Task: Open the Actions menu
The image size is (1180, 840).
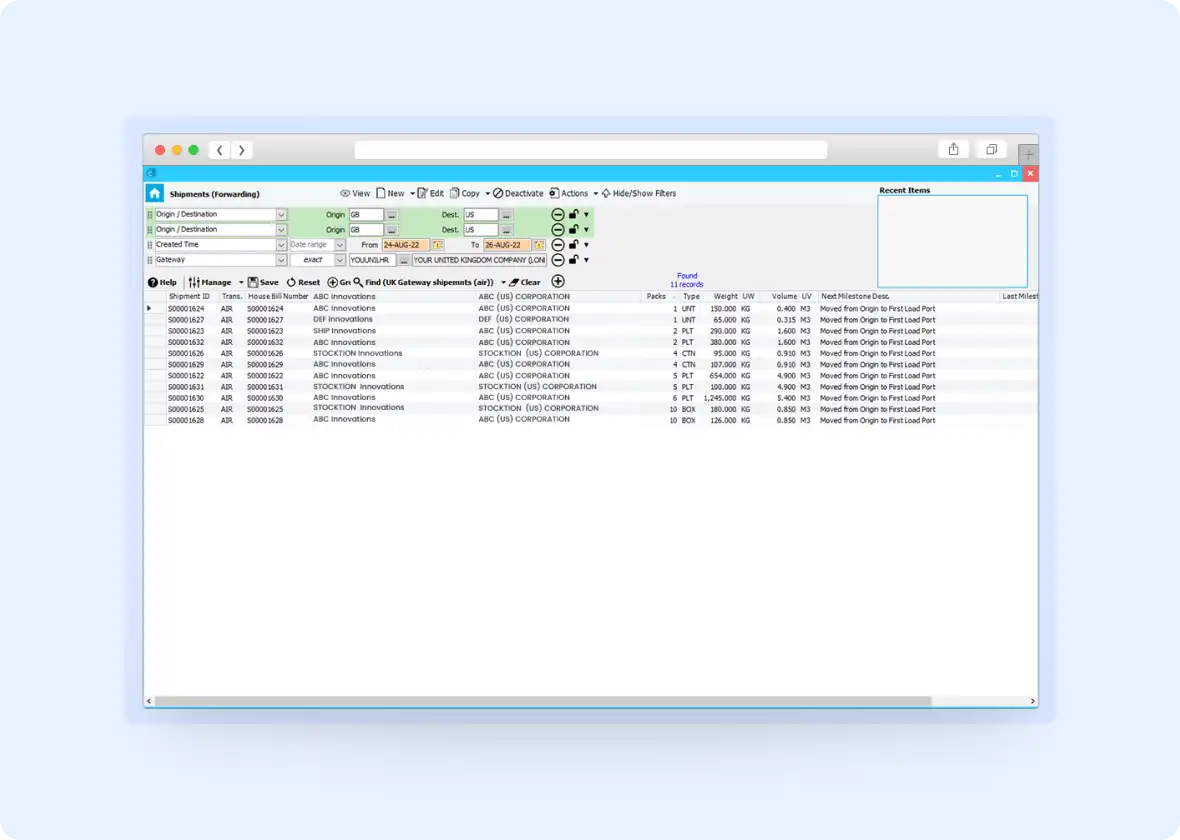Action: pyautogui.click(x=569, y=194)
